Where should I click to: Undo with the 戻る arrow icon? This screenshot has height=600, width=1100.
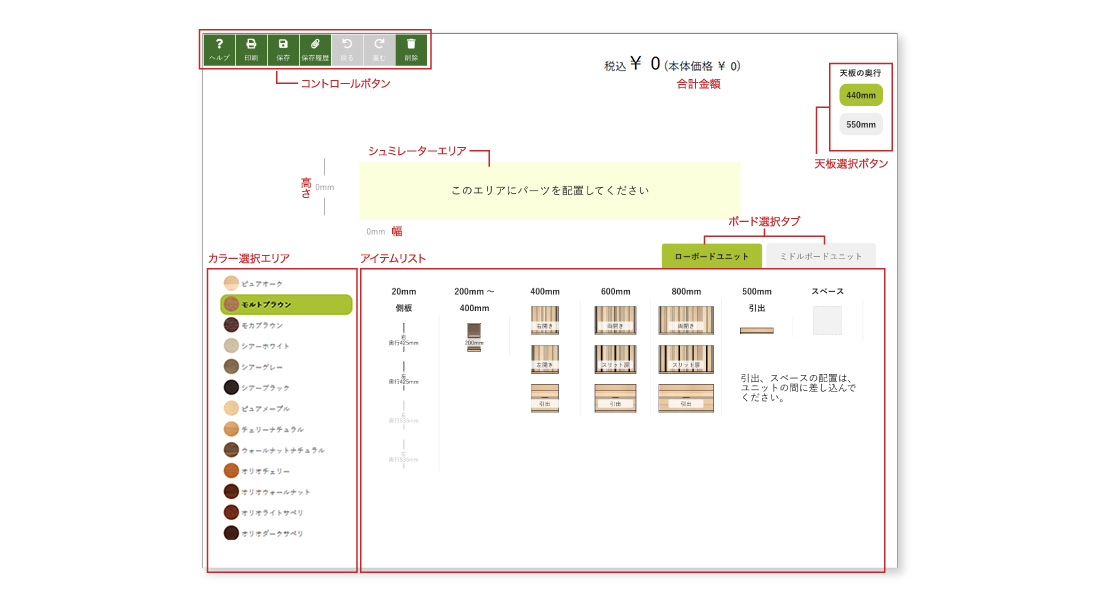tap(347, 49)
